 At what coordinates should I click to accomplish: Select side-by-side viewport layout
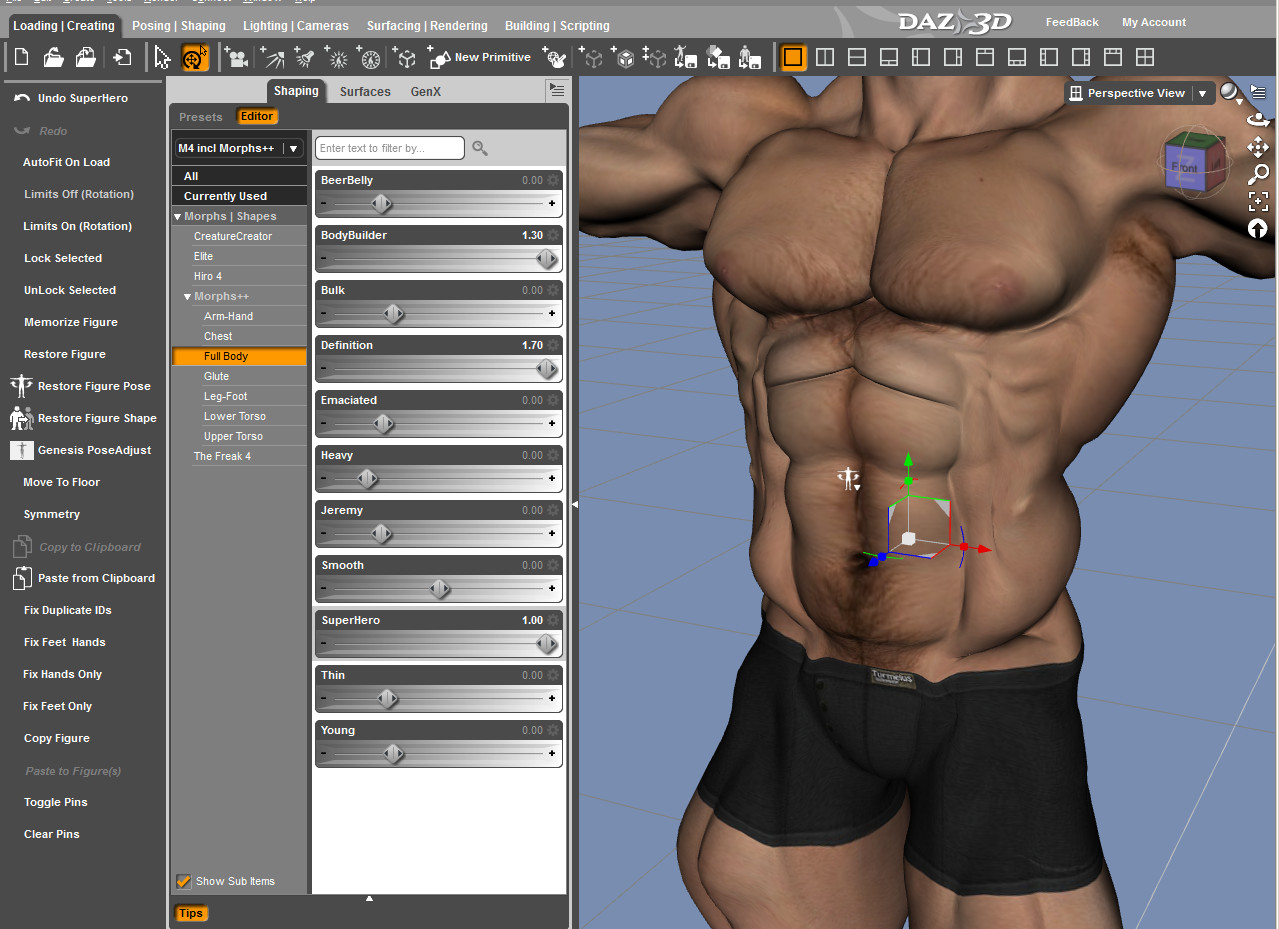click(x=825, y=57)
